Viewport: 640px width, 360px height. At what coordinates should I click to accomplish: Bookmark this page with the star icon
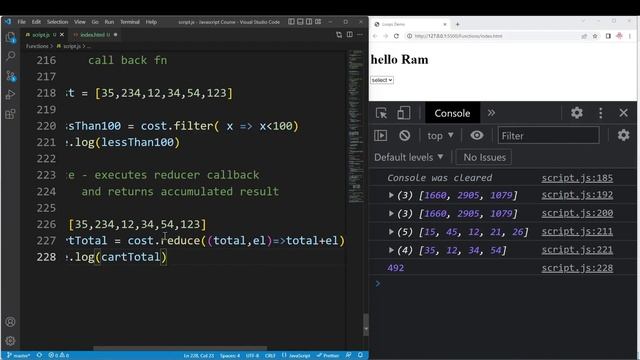[595, 36]
